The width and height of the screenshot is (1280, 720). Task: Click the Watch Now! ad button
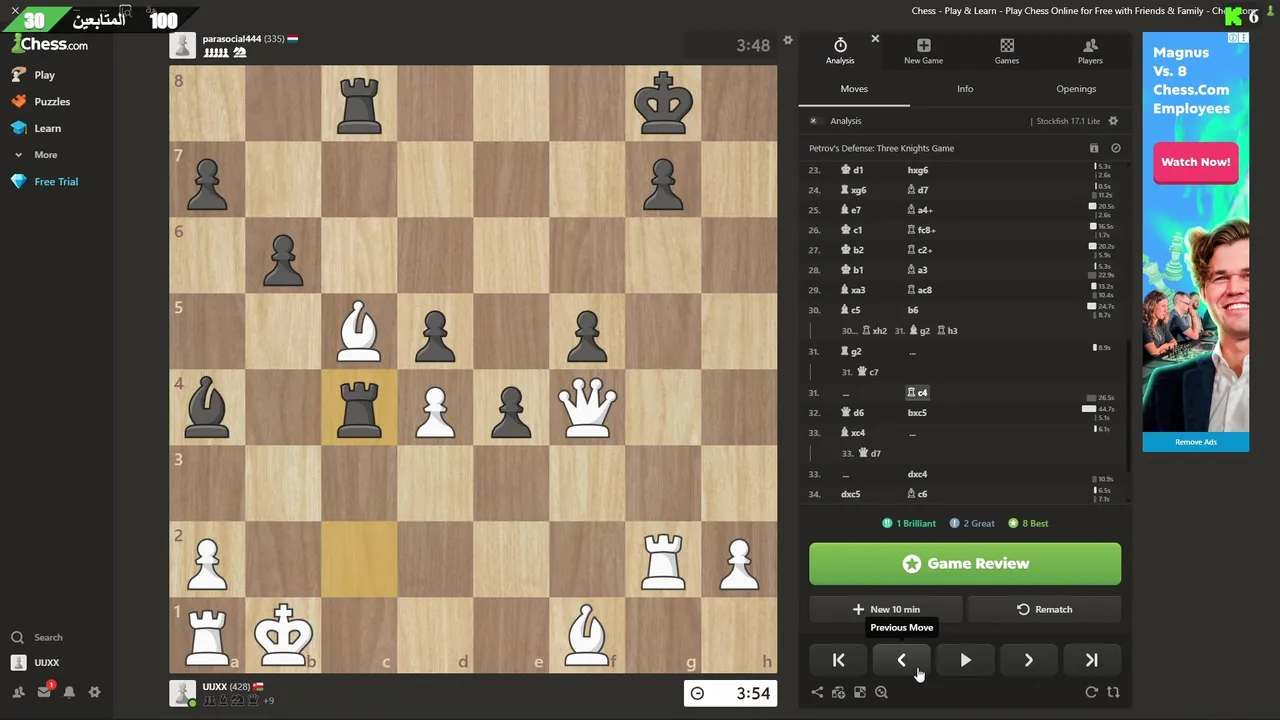click(x=1195, y=162)
